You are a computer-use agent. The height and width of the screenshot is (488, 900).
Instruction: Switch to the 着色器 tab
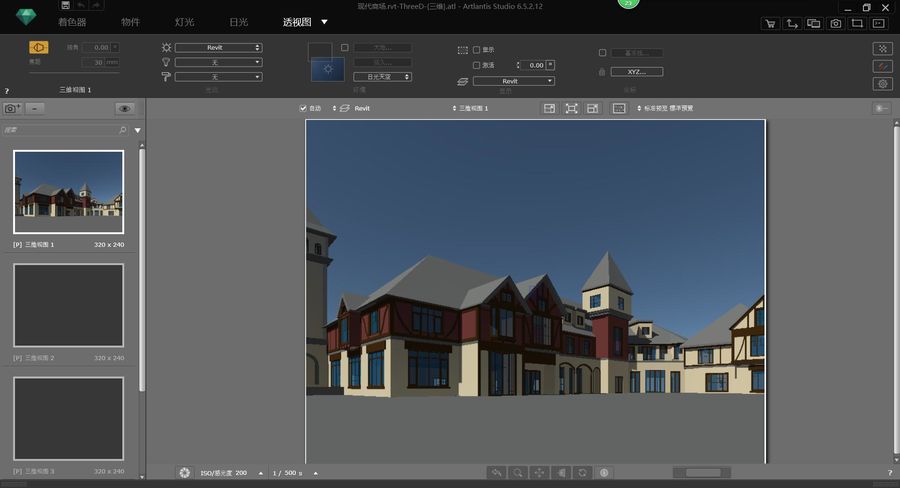72,22
